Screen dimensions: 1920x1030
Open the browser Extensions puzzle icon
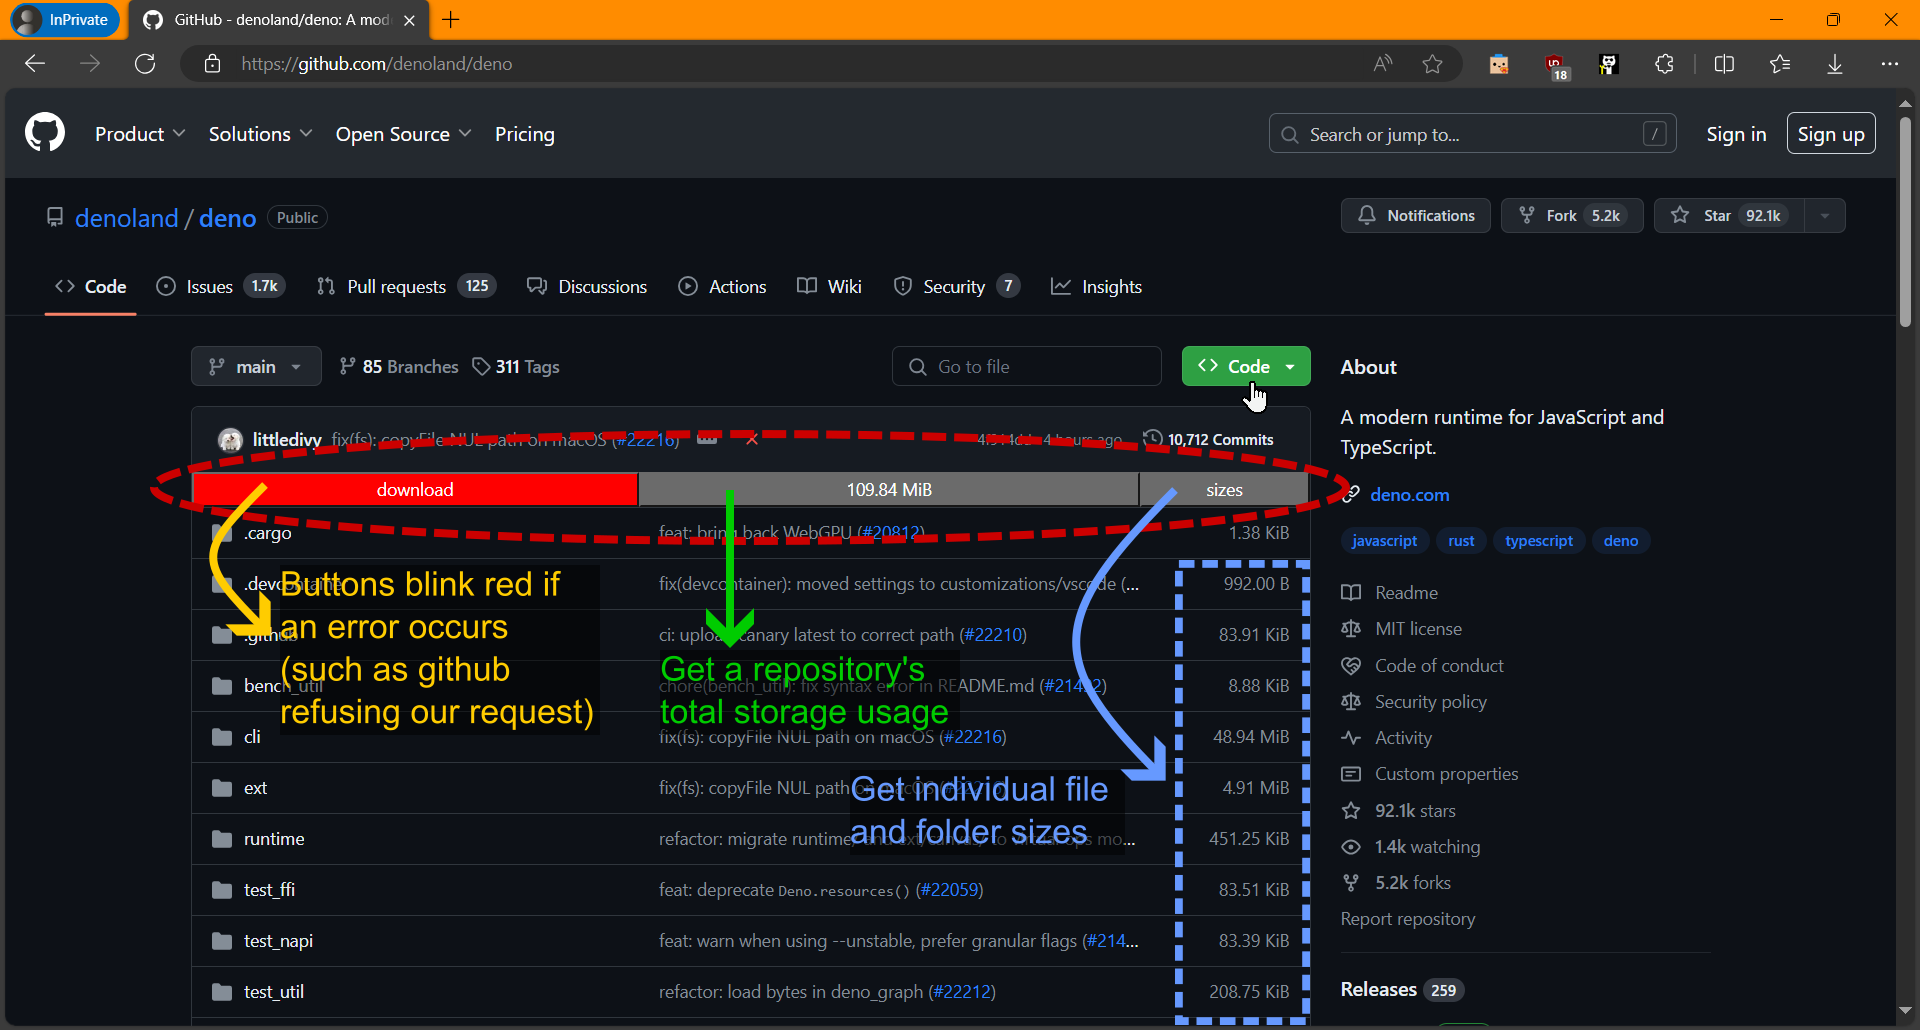(x=1664, y=64)
